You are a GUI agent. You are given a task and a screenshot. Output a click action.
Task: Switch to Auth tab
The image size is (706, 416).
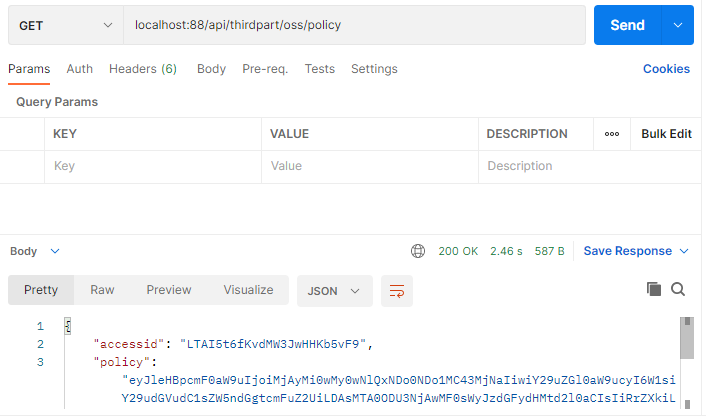tap(80, 69)
